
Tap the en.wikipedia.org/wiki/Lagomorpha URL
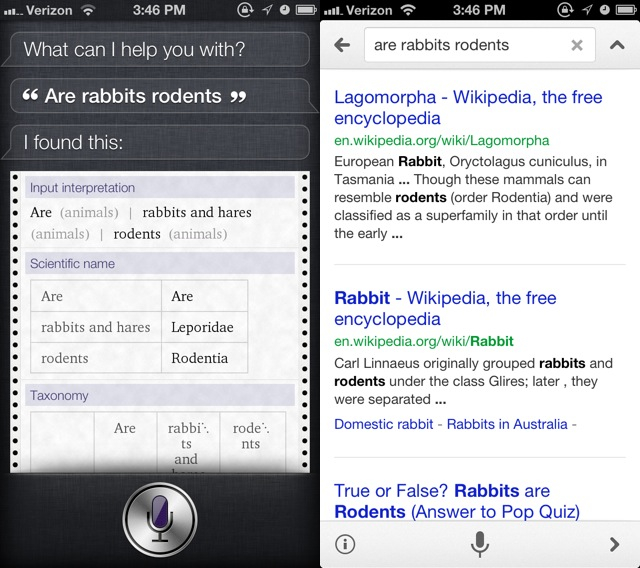(x=442, y=140)
